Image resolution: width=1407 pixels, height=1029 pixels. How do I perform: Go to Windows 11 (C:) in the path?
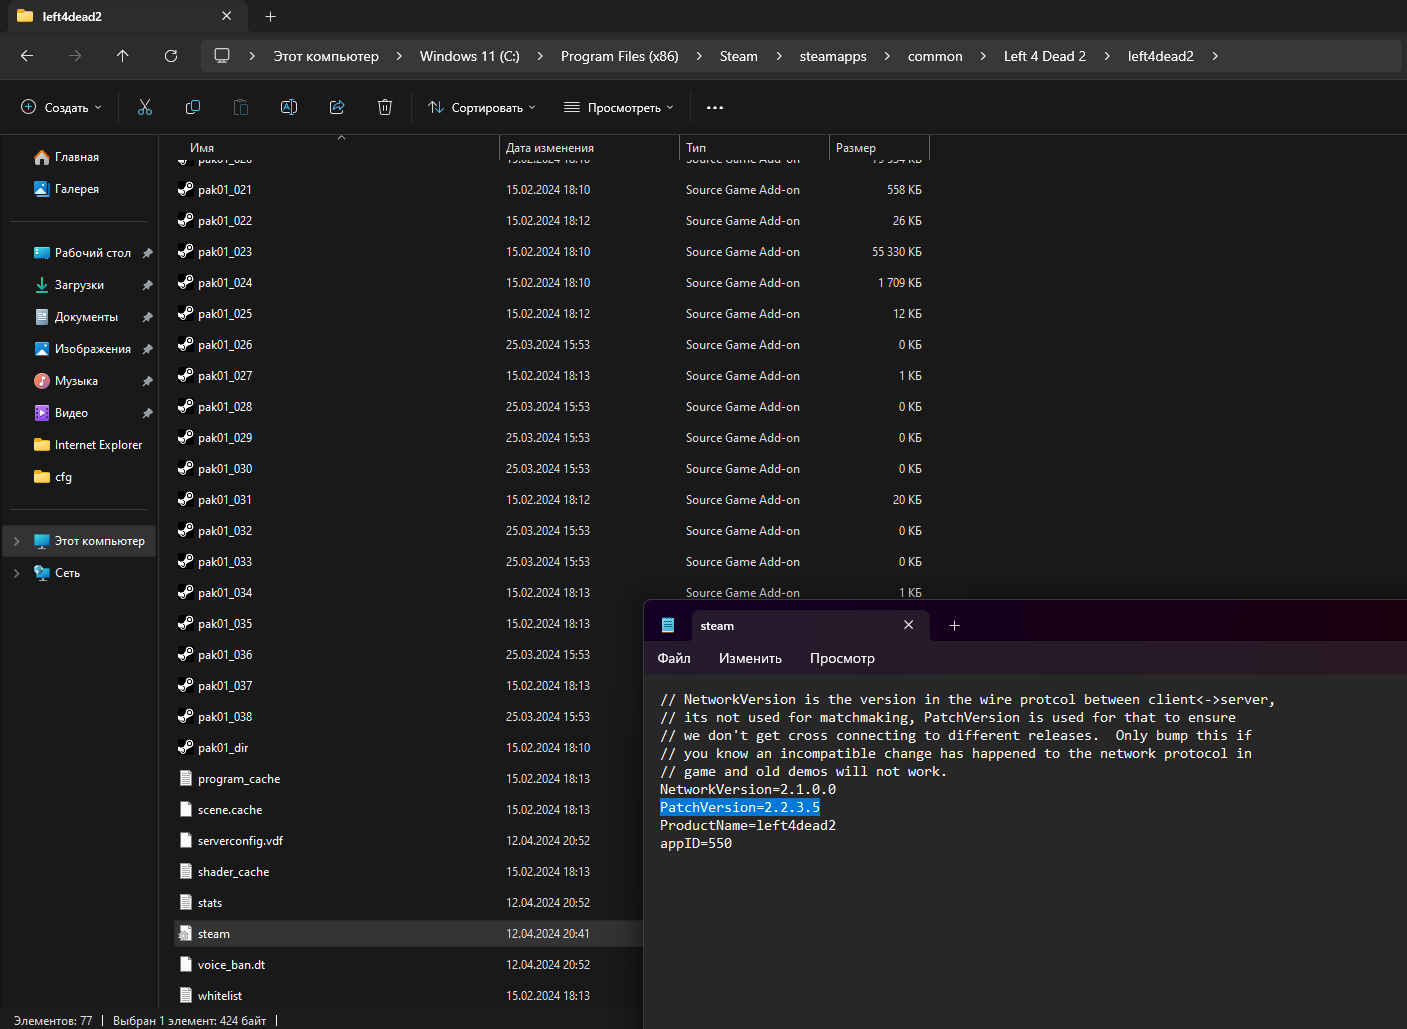[x=469, y=56]
